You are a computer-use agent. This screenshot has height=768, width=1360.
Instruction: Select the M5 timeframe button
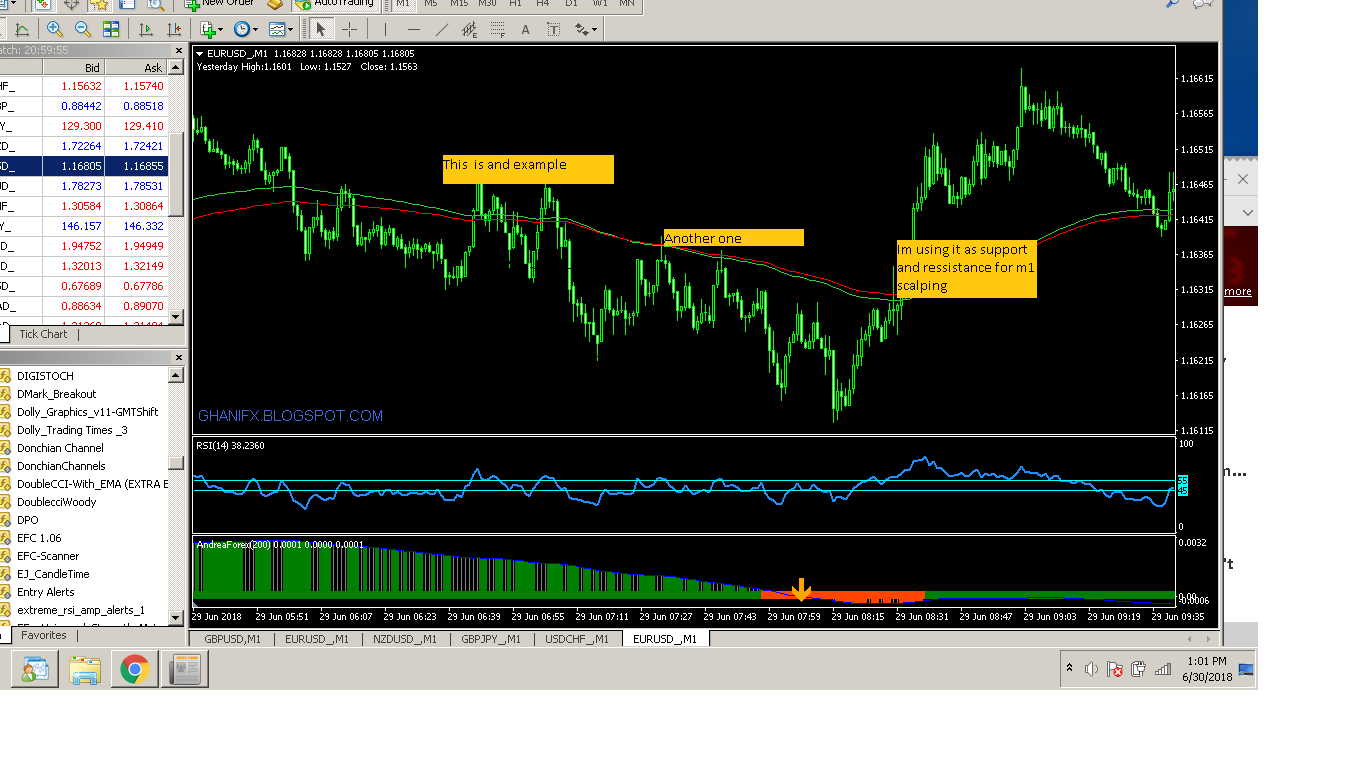430,3
